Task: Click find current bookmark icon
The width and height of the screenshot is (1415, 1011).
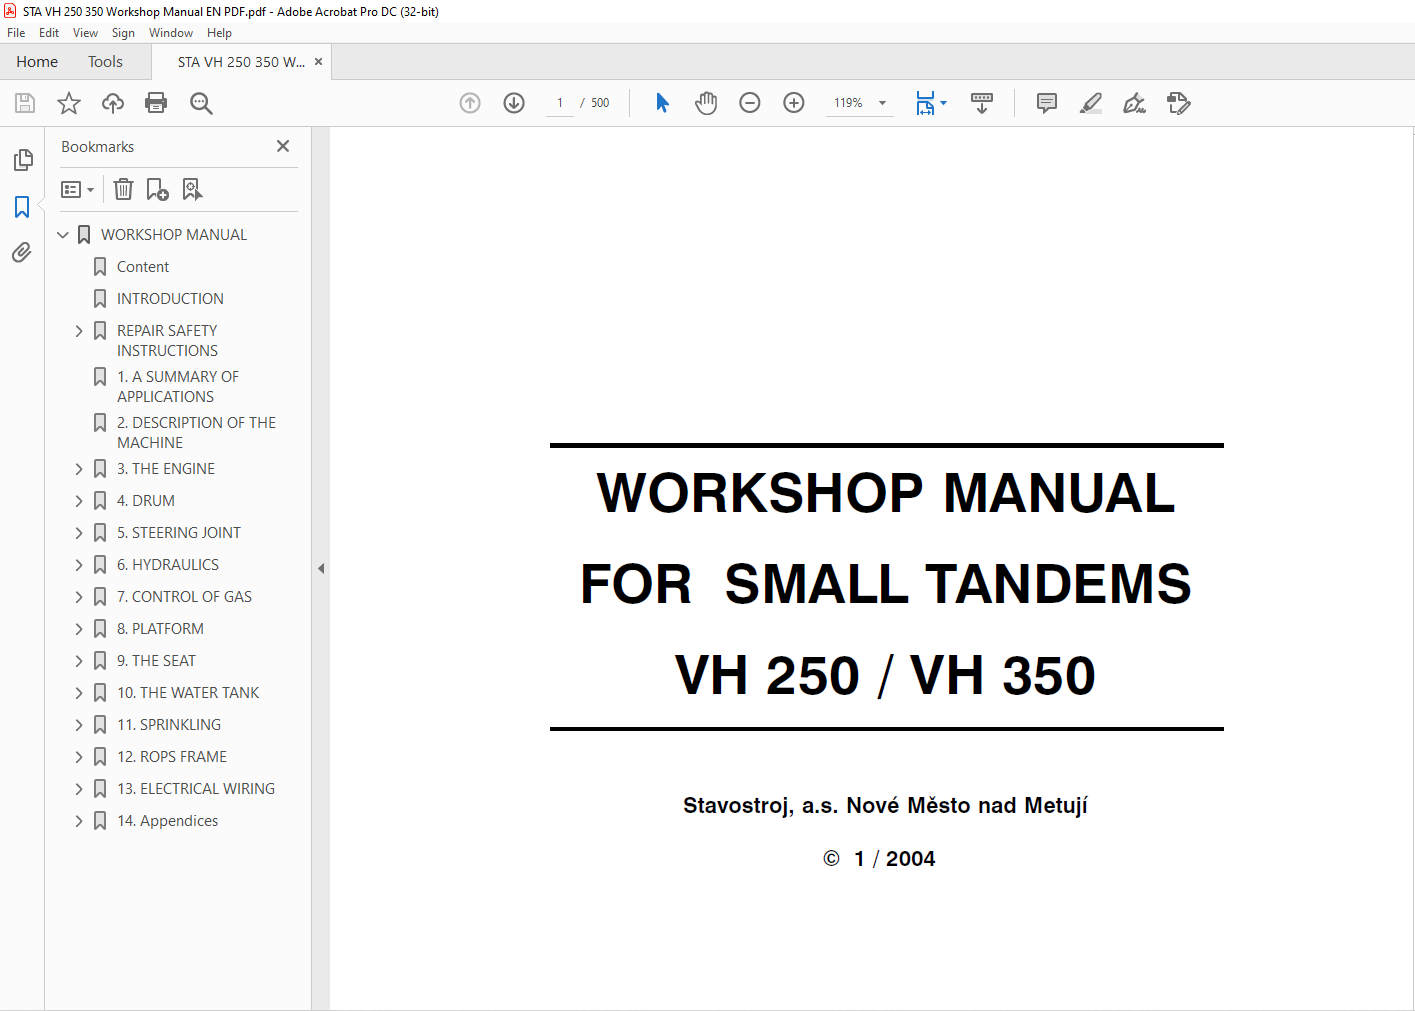Action: coord(192,189)
